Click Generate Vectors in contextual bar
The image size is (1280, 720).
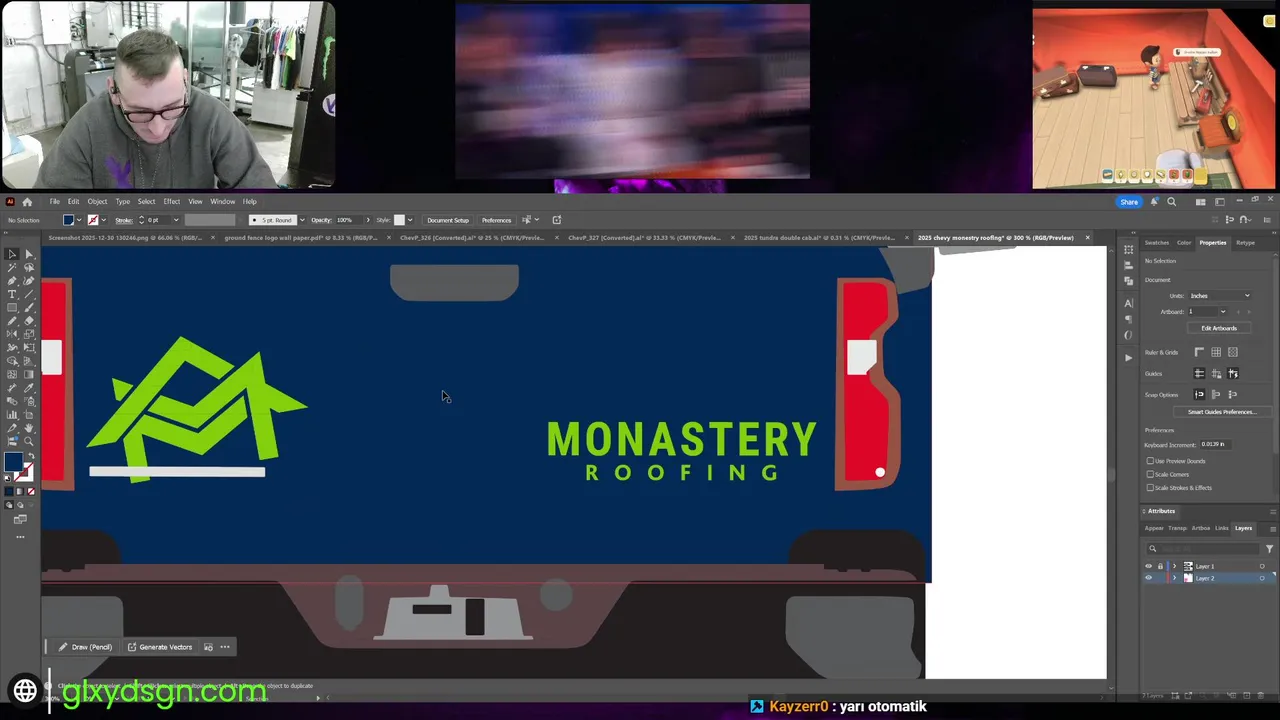pos(160,647)
